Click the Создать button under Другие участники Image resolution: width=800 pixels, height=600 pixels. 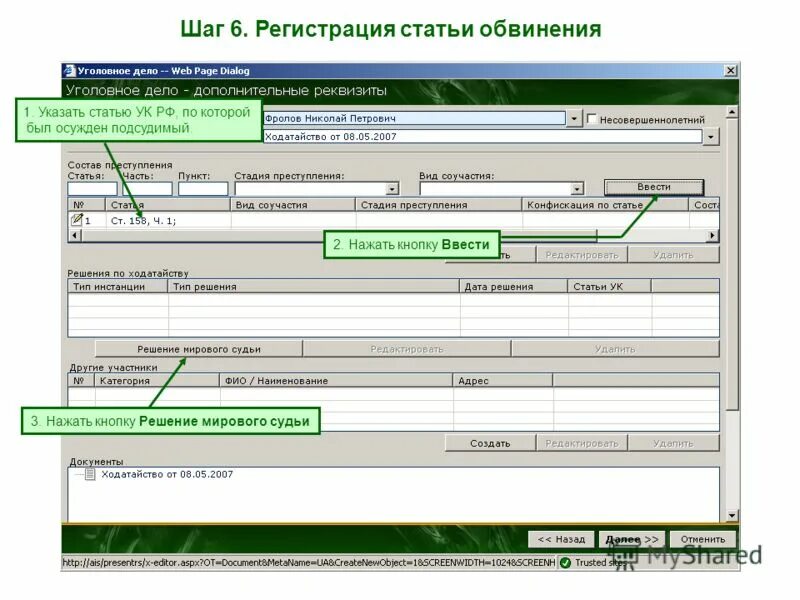(489, 443)
